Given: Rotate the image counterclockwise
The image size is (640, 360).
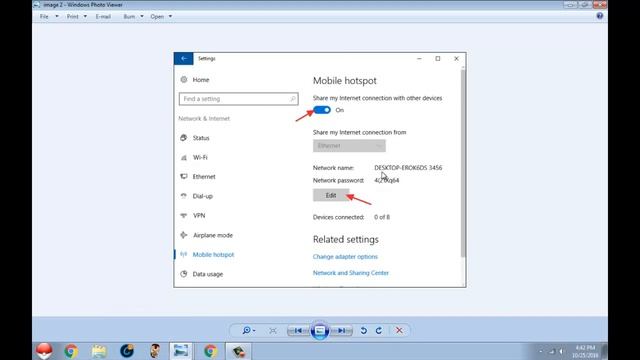Looking at the screenshot, I should [364, 331].
